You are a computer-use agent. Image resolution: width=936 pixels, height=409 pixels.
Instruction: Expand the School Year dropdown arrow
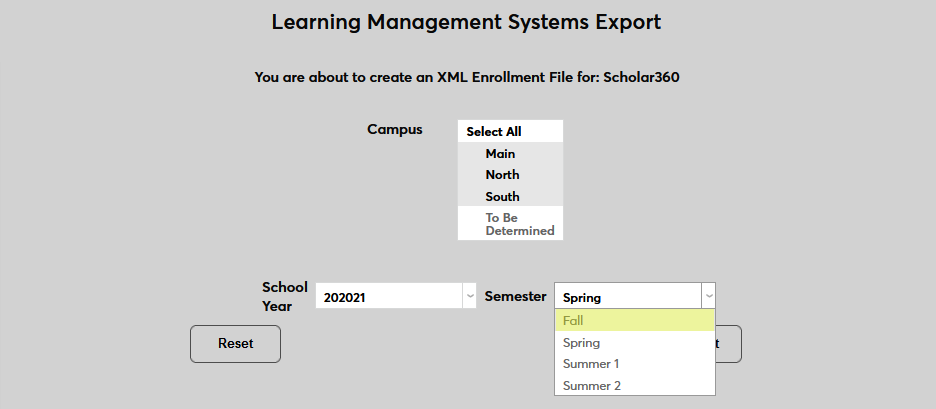(x=469, y=296)
